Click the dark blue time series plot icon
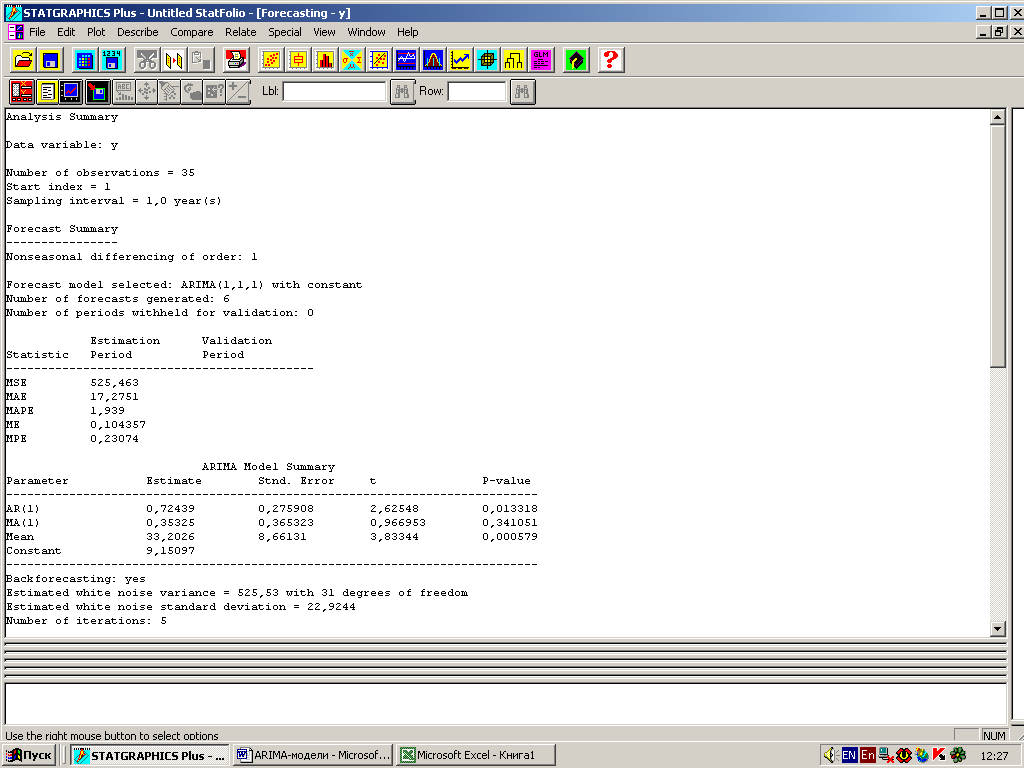This screenshot has height=768, width=1024. (x=406, y=60)
